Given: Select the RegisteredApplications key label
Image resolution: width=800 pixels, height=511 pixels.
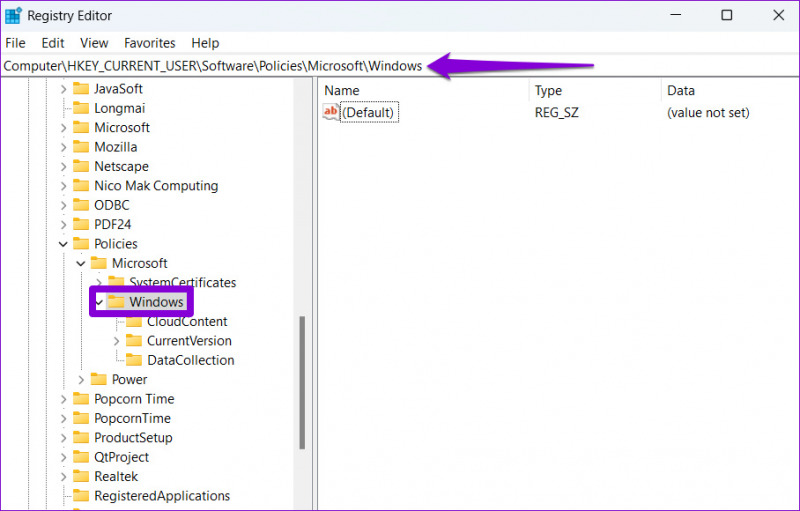Looking at the screenshot, I should (x=162, y=496).
